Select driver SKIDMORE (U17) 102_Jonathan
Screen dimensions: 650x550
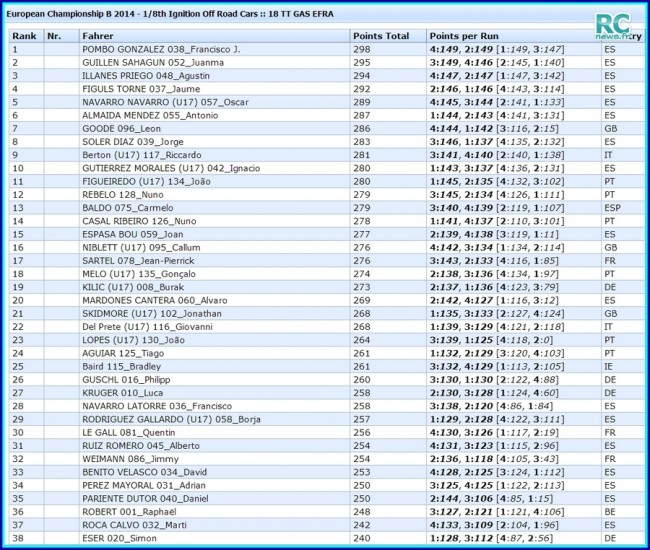pos(152,314)
